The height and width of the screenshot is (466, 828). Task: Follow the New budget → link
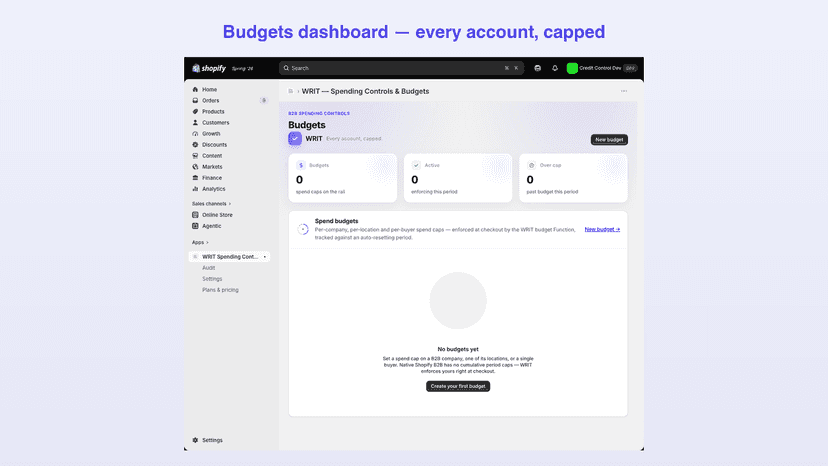[602, 229]
